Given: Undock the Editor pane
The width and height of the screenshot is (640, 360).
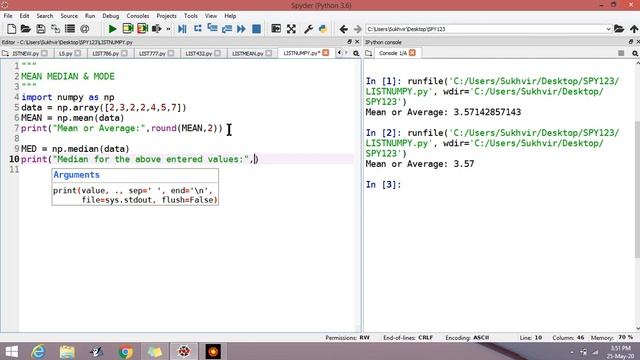Looking at the screenshot, I should [x=349, y=42].
